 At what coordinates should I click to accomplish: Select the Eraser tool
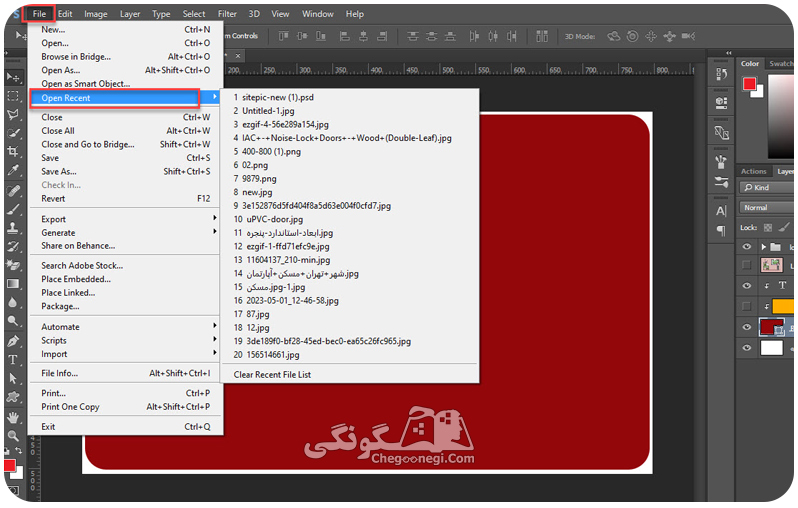[x=13, y=265]
